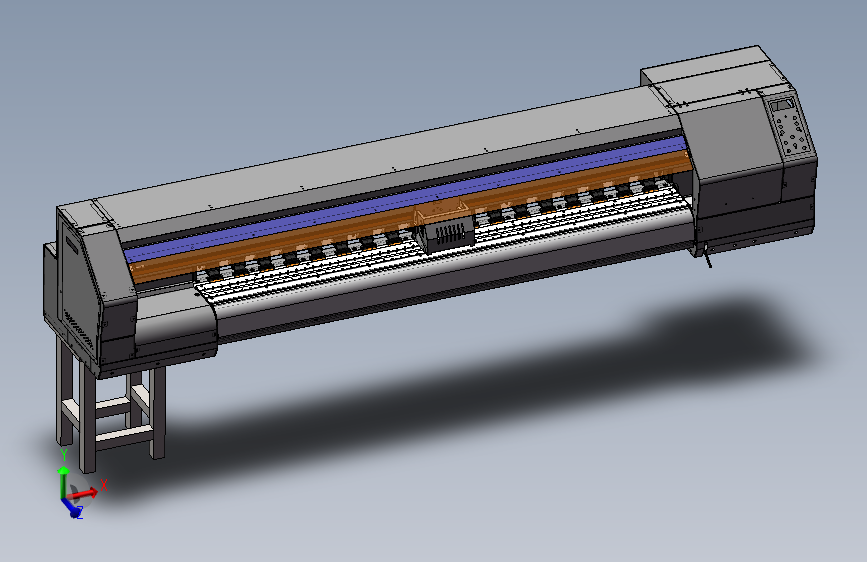Click the blue Z axis arrow of the triad
This screenshot has height=562, width=867.
pyautogui.click(x=71, y=507)
